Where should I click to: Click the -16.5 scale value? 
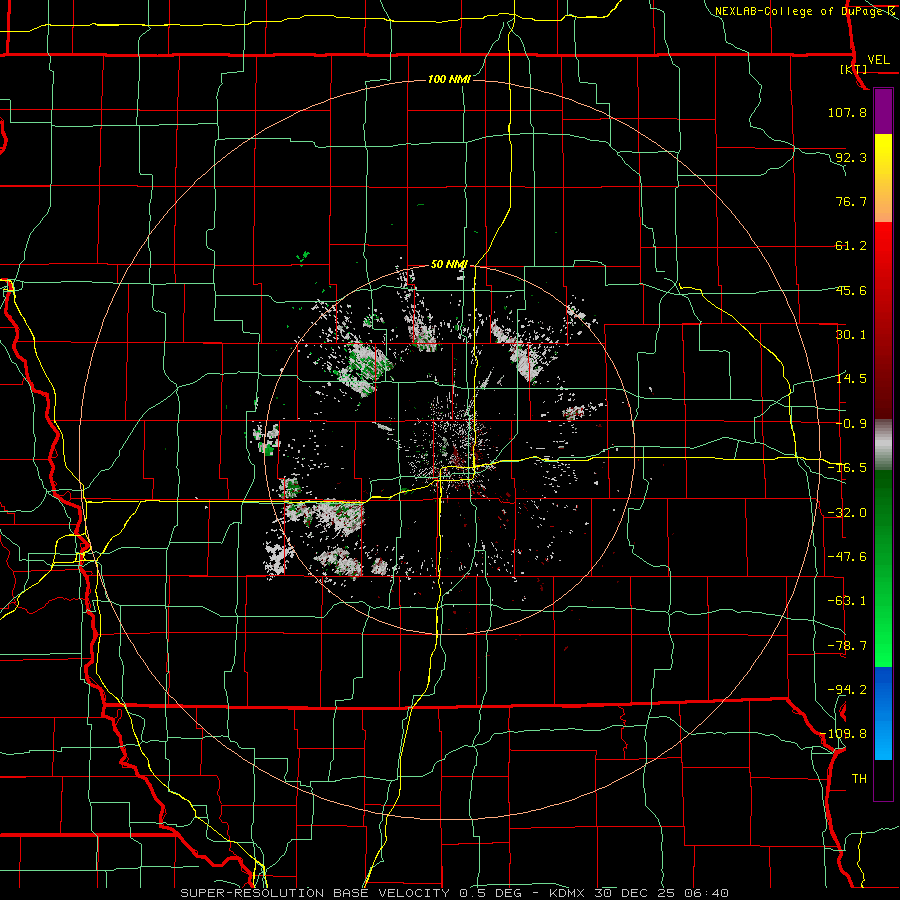(847, 468)
